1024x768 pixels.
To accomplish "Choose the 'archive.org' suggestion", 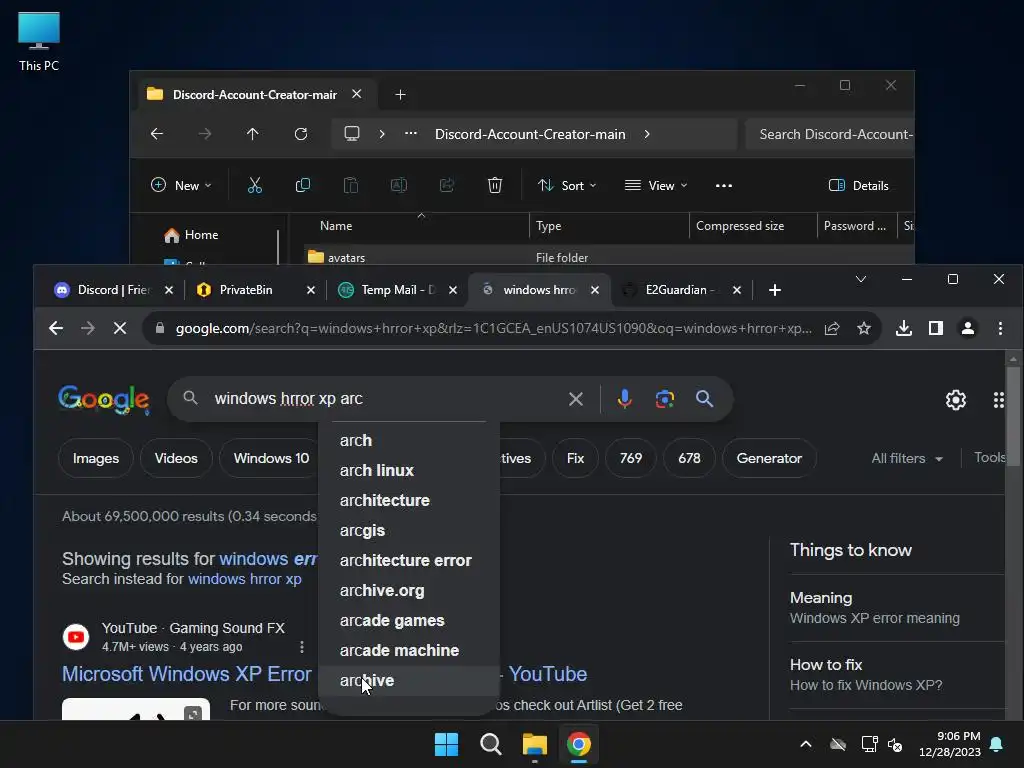I will (409, 590).
